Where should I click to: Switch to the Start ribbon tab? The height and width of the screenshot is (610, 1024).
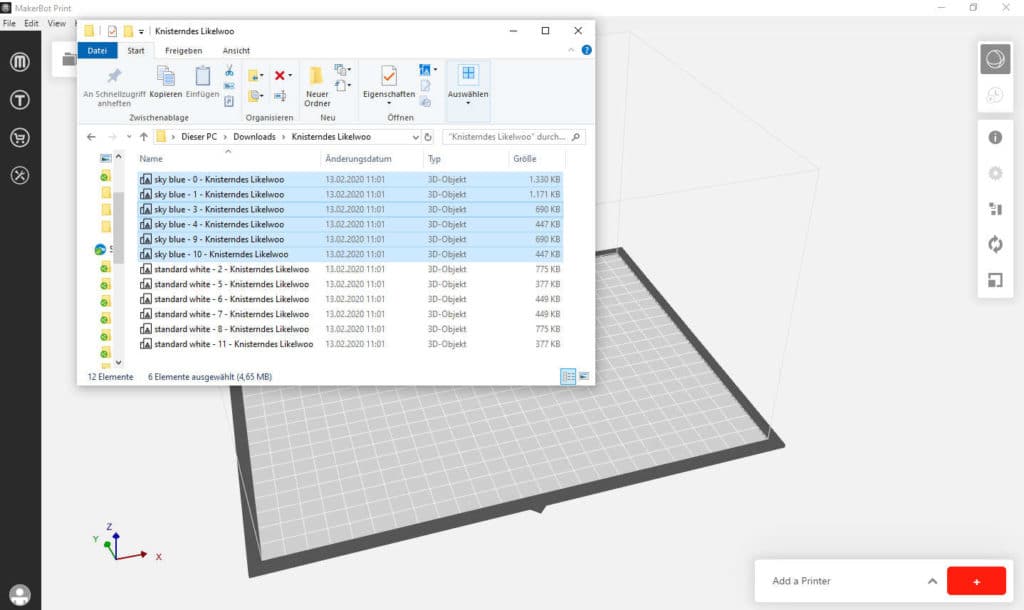click(136, 50)
